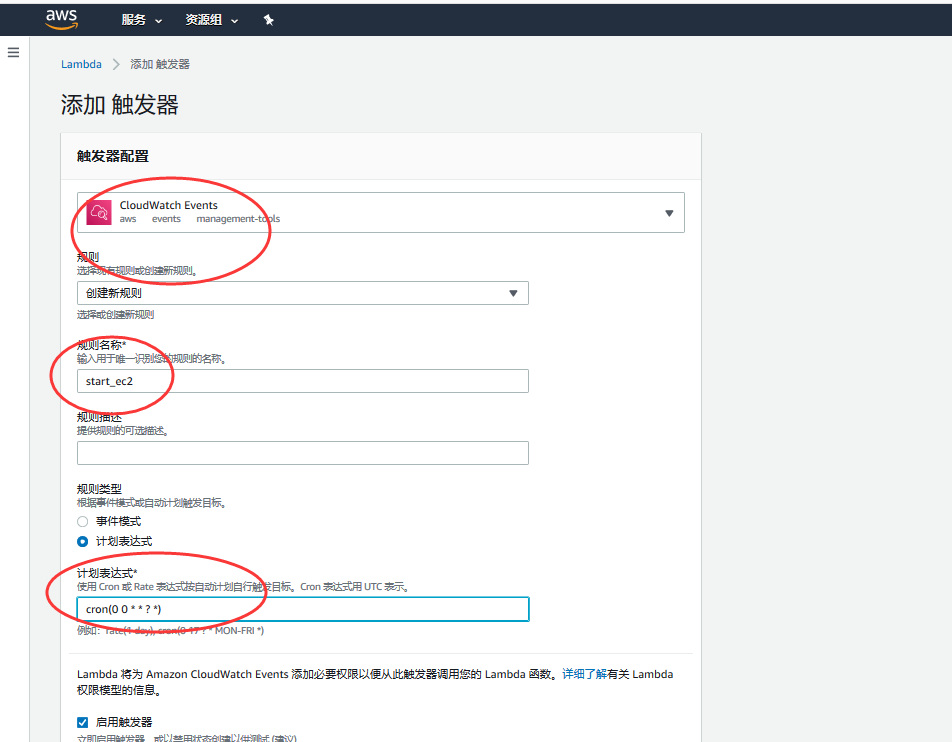Click the pin shortcut icon in header

tap(268, 20)
